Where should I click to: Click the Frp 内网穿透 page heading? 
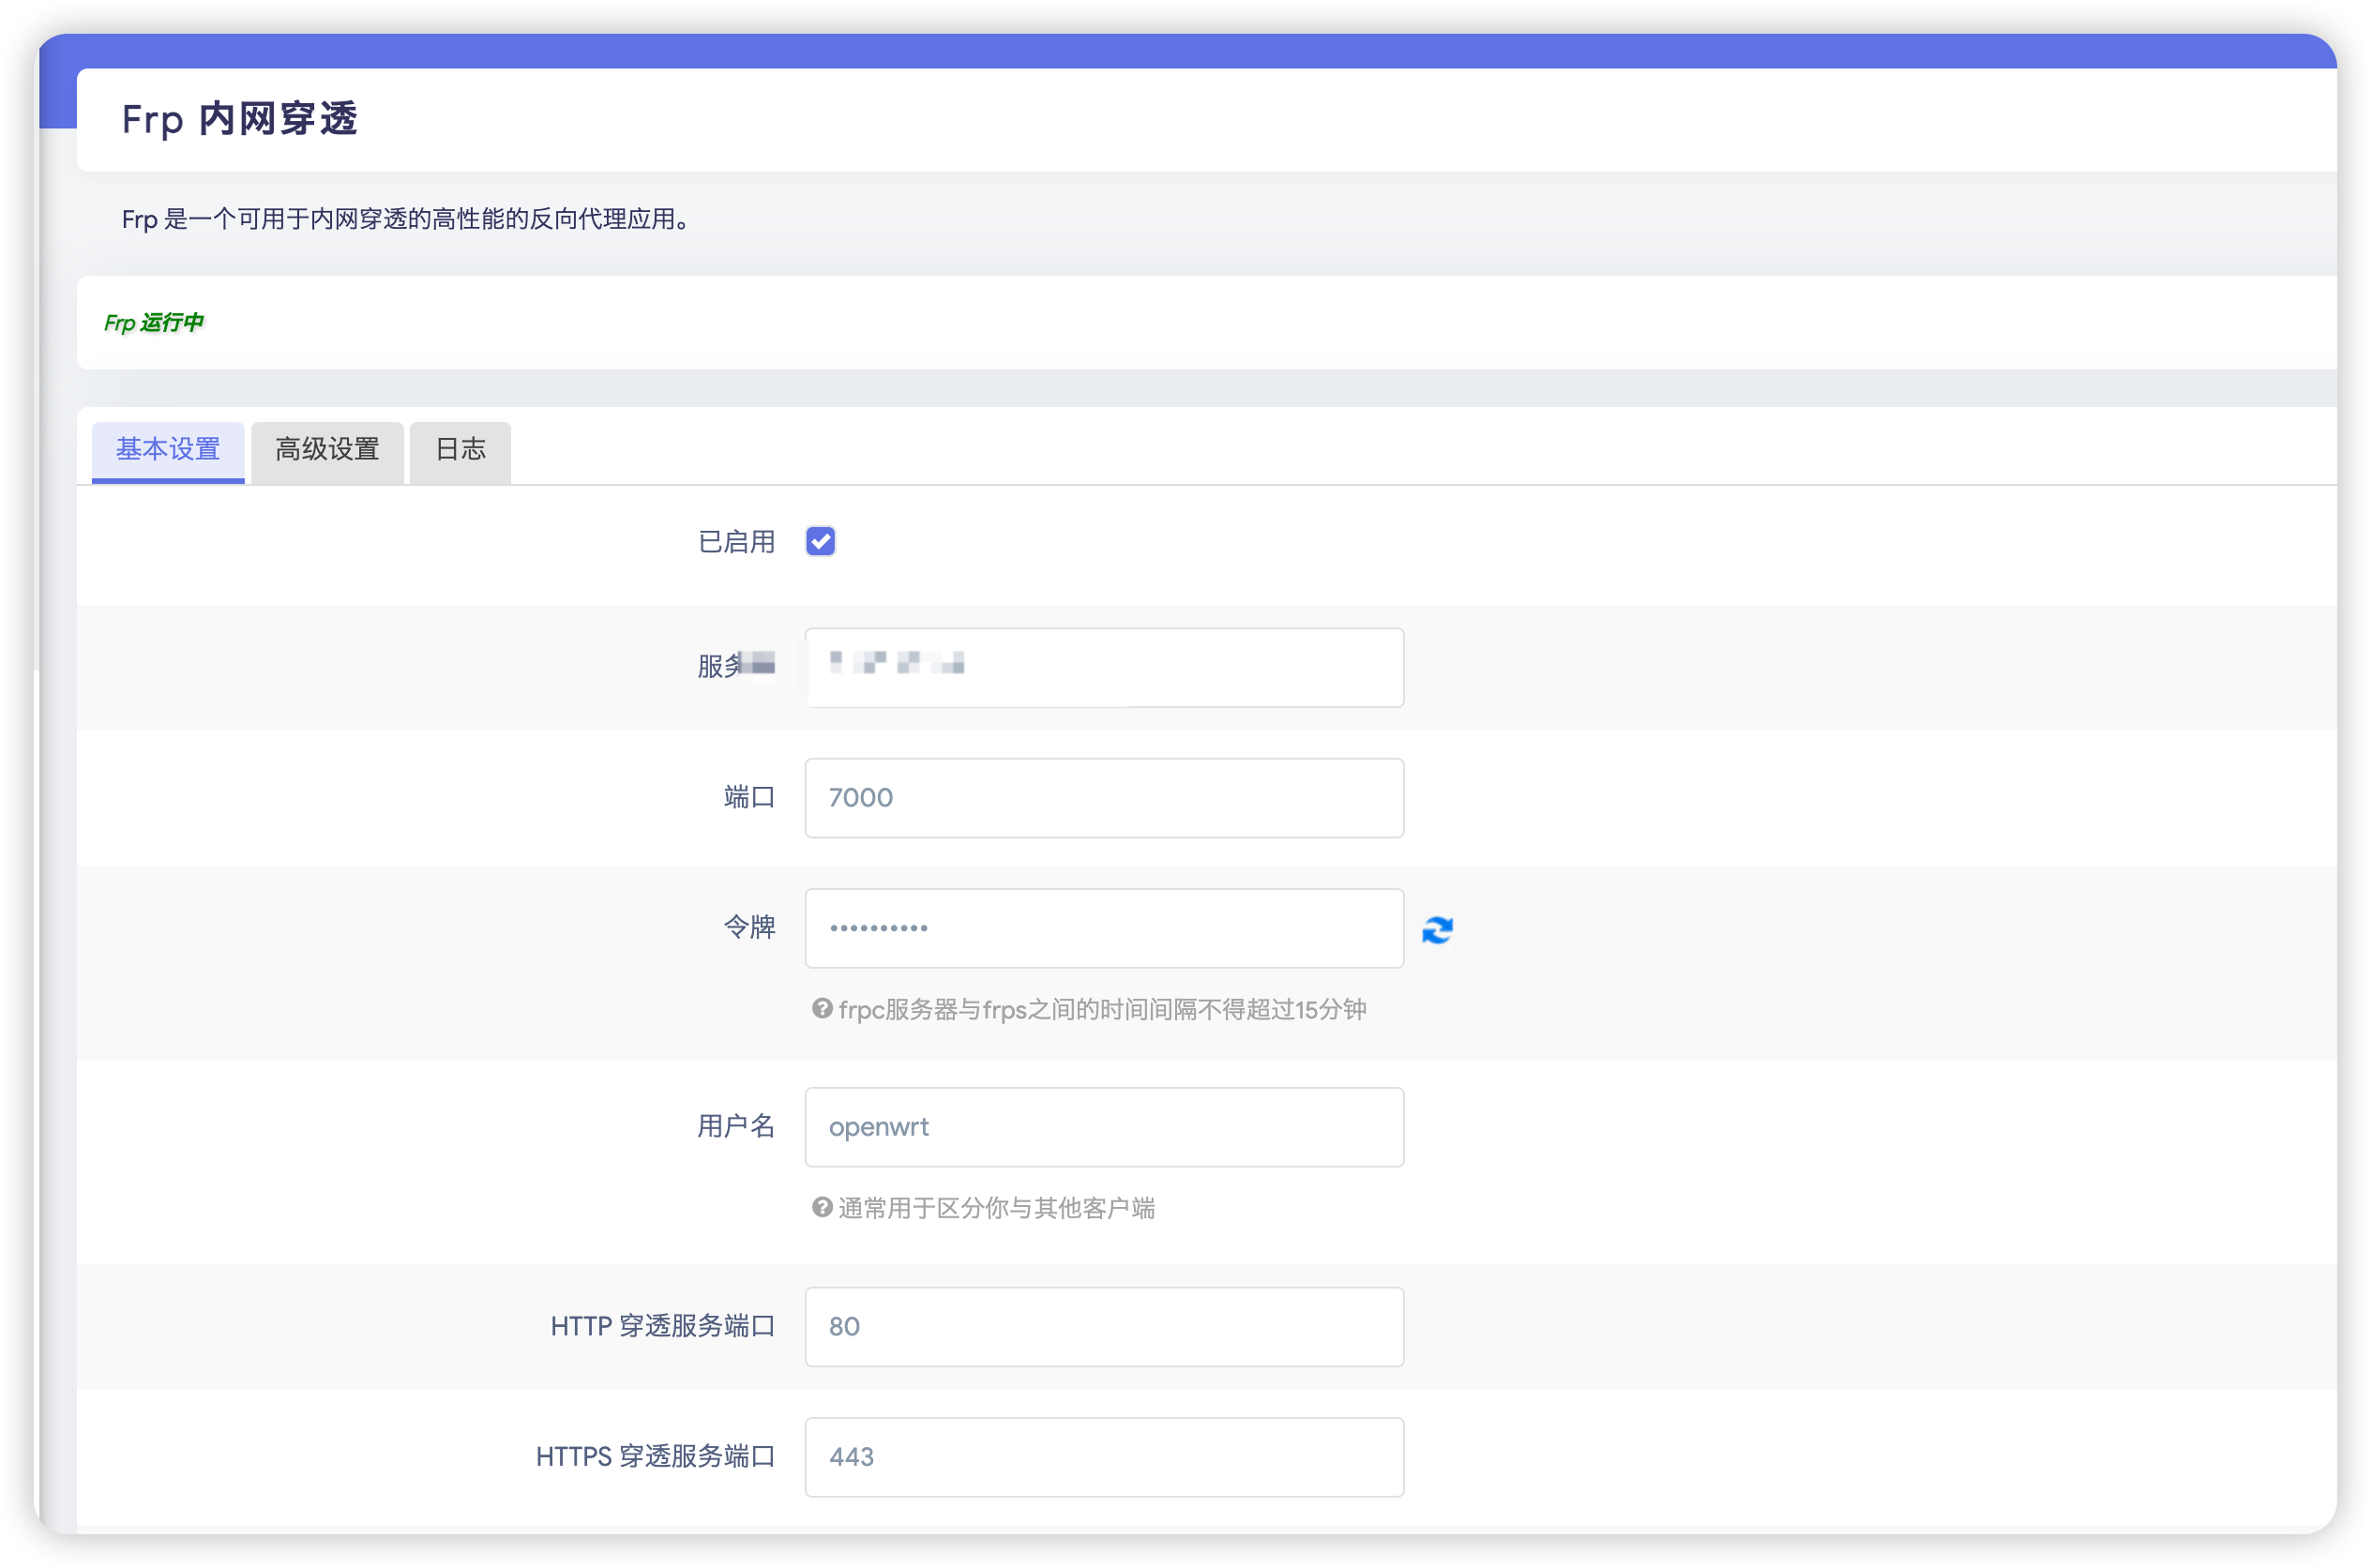point(239,119)
